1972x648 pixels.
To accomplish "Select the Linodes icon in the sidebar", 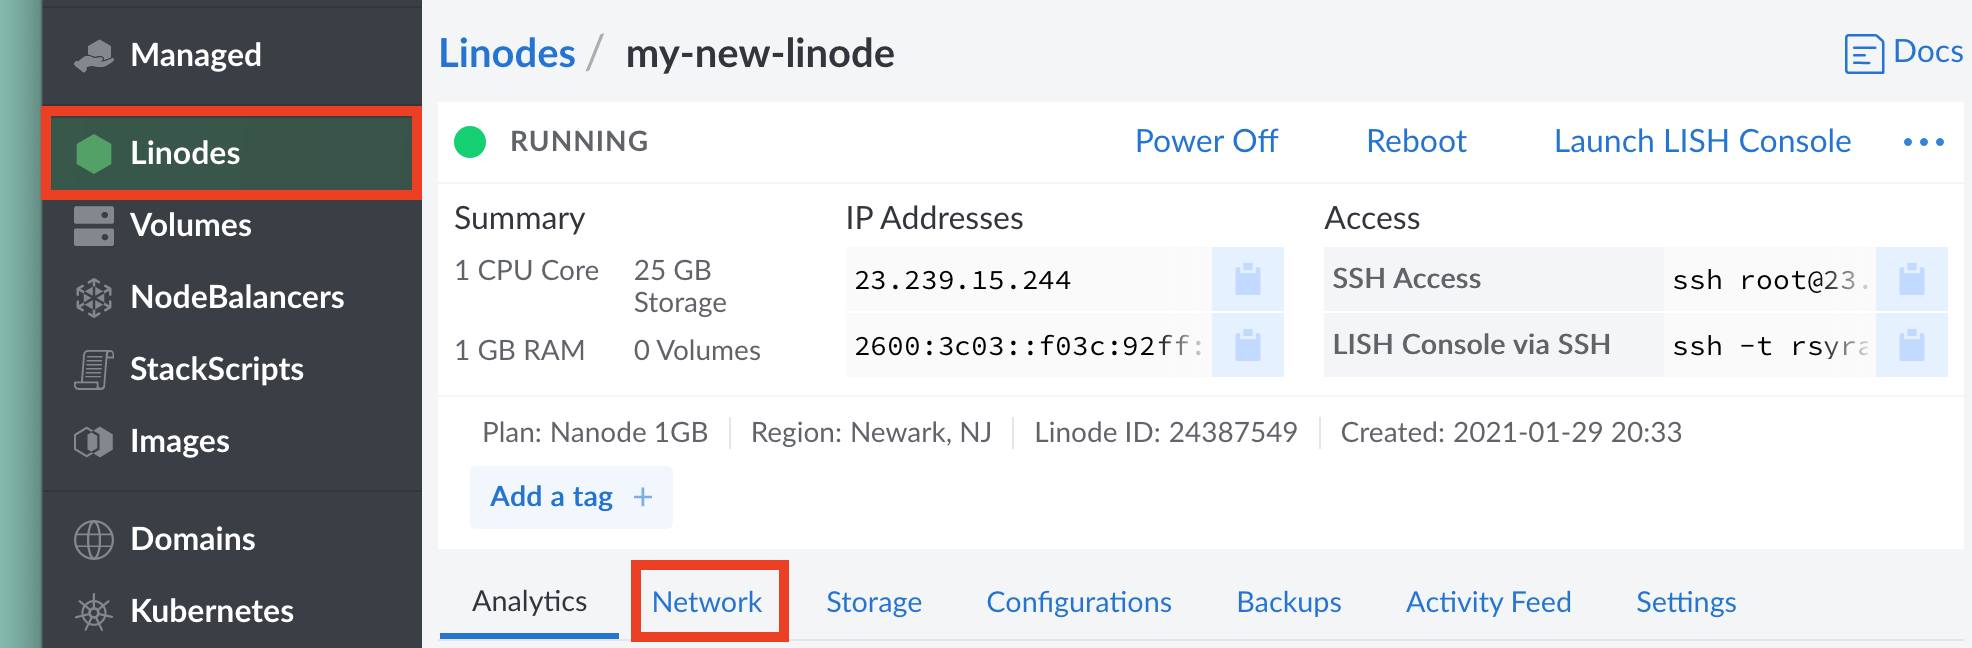I will [95, 153].
